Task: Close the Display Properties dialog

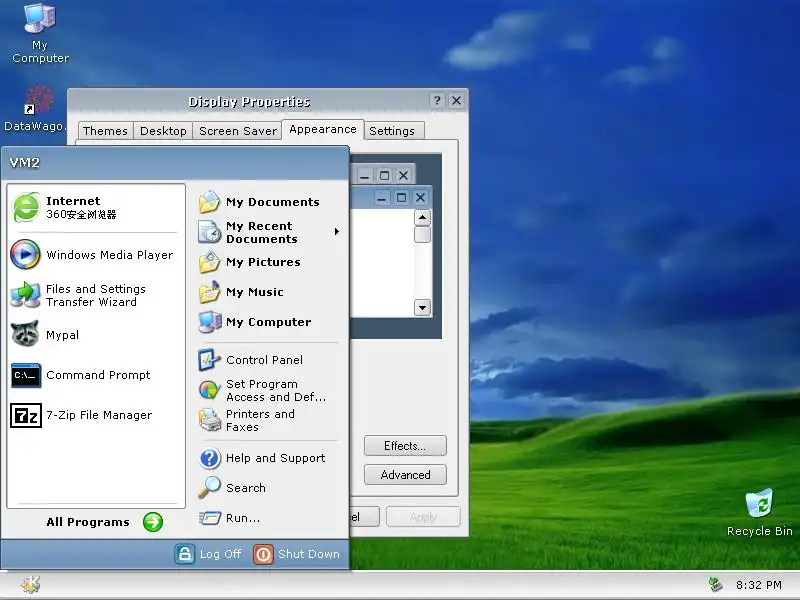Action: pos(456,101)
